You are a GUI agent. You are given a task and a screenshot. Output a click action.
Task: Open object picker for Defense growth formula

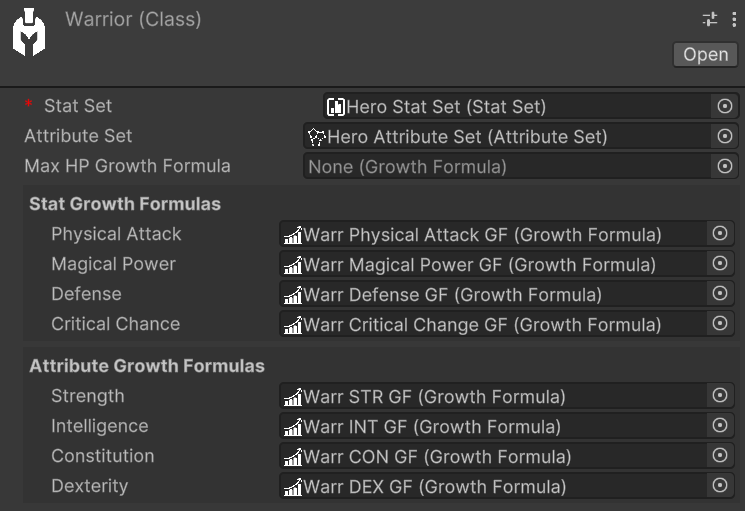coord(719,294)
